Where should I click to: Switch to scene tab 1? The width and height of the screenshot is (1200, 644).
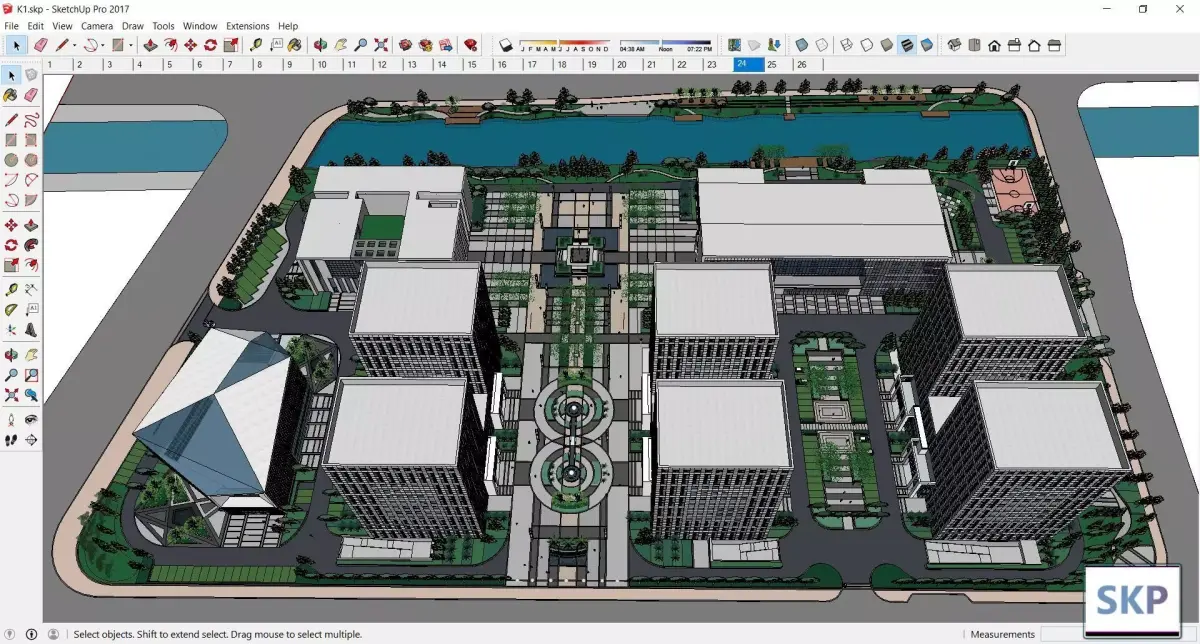point(57,64)
